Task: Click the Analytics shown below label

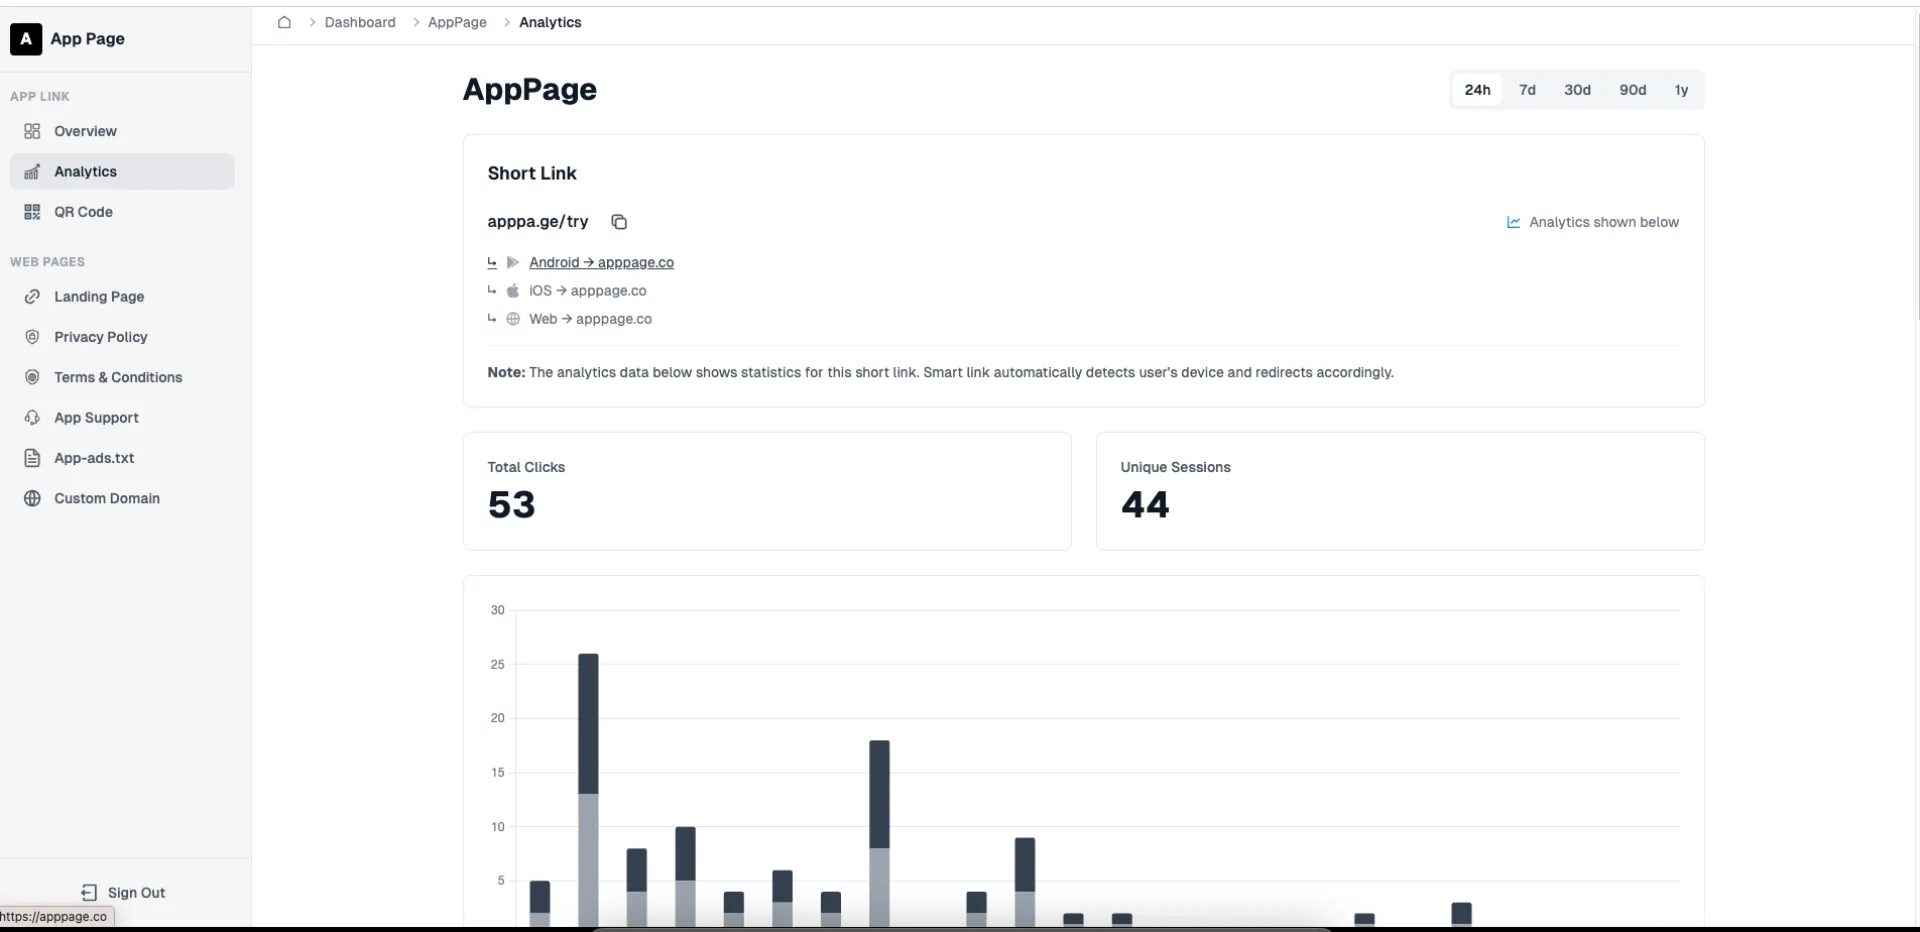Action: (1604, 222)
